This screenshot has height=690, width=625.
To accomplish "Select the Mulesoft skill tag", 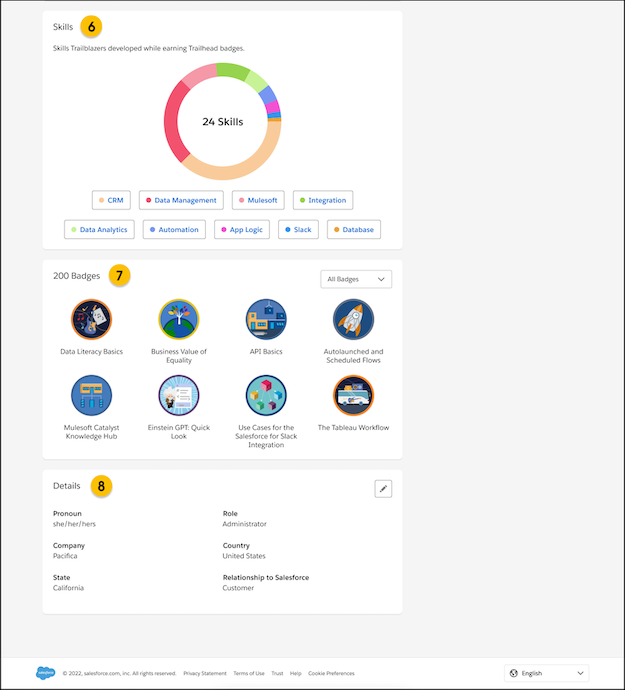I will pos(258,200).
